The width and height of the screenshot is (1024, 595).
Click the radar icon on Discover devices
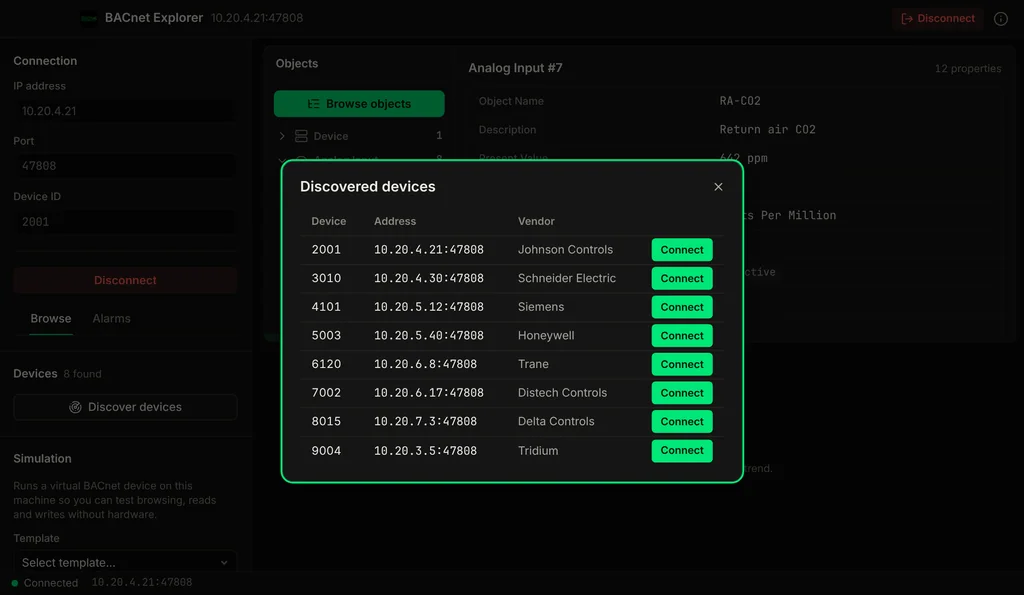point(75,407)
